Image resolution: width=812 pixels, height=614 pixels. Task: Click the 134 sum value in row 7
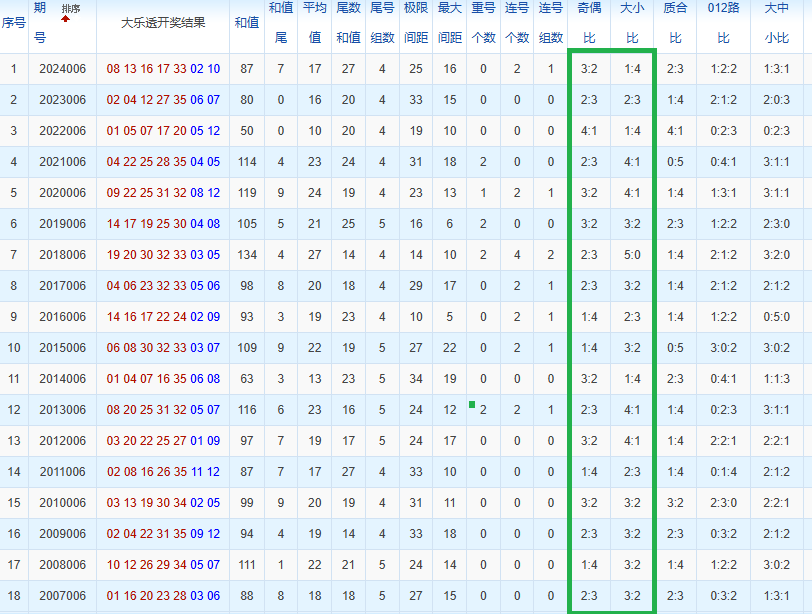247,255
